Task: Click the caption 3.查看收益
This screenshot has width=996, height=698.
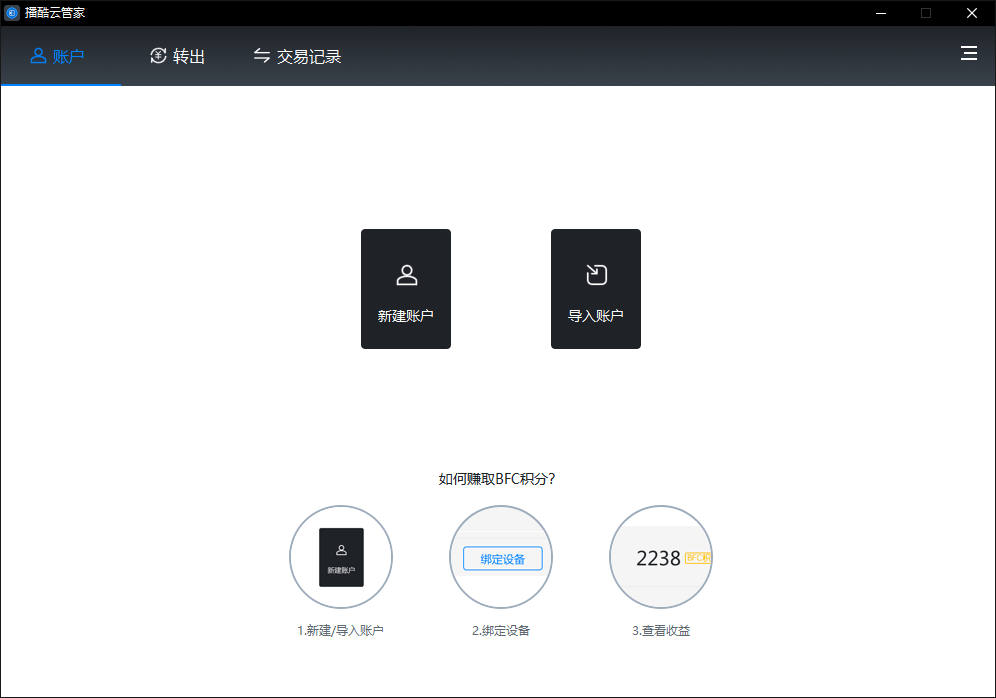Action: 661,631
